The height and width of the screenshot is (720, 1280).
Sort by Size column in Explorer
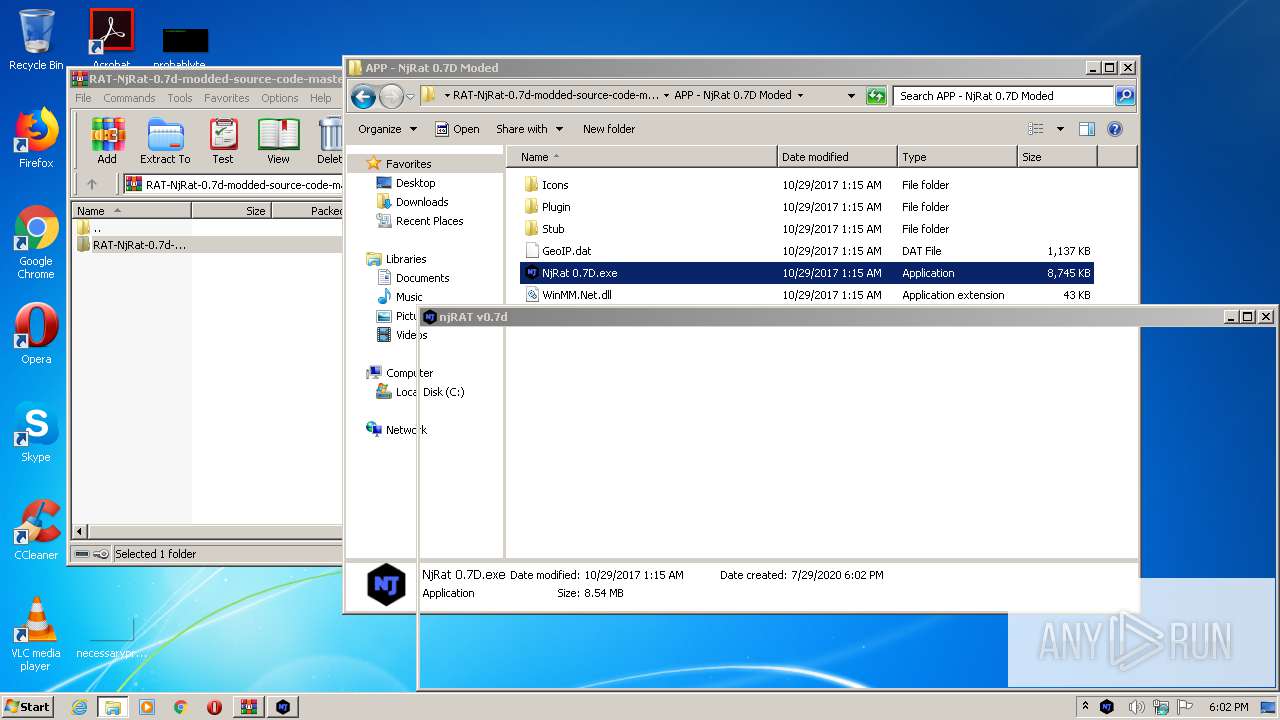tap(1057, 157)
